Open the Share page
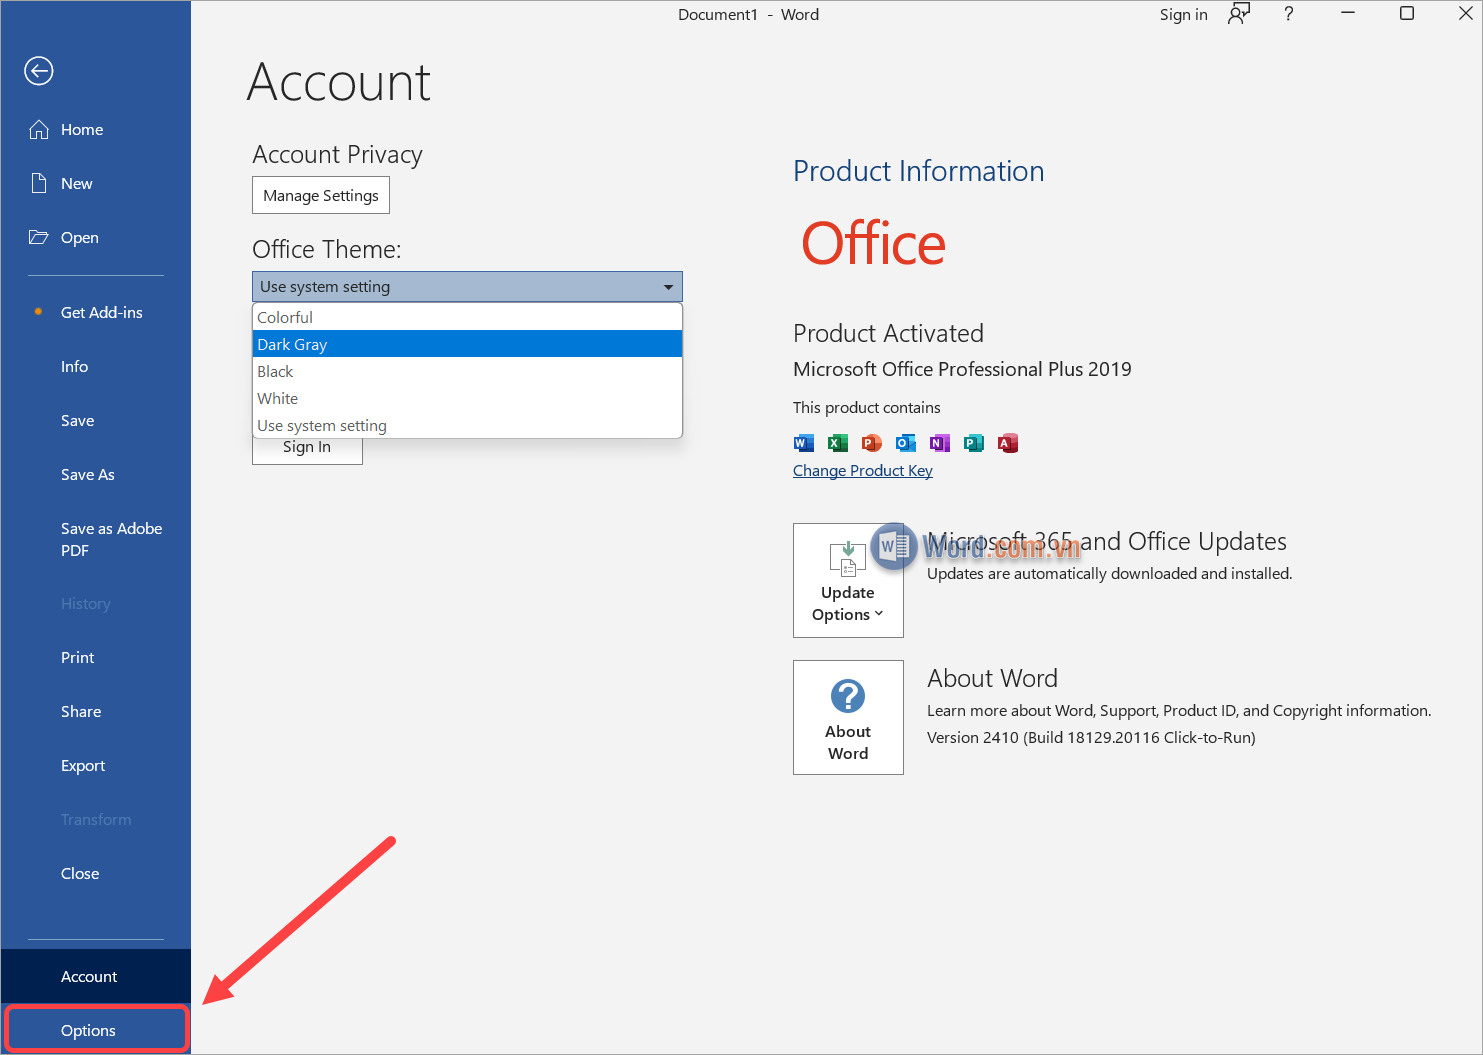 (96, 711)
